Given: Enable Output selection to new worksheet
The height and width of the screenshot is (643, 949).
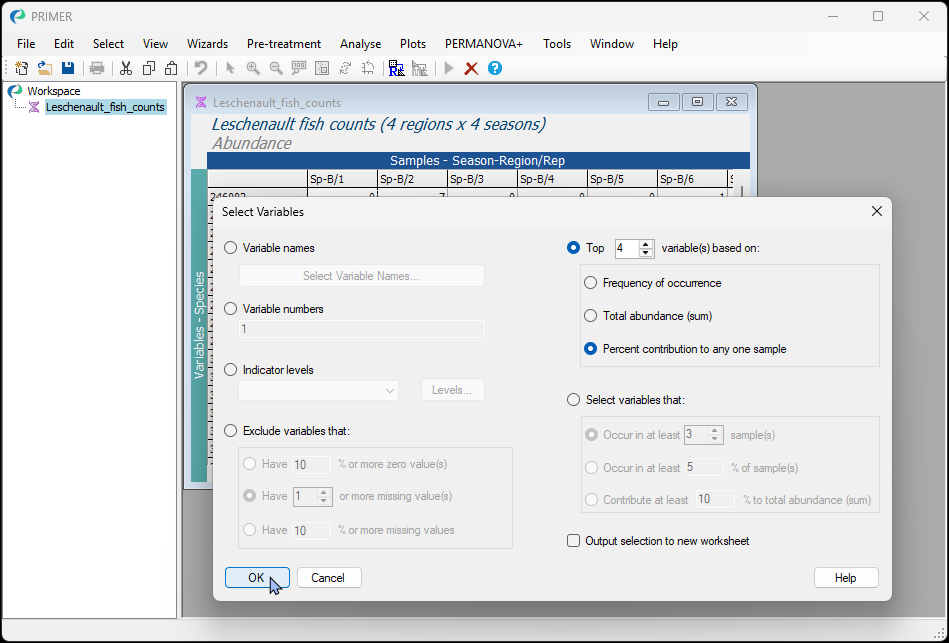Looking at the screenshot, I should (x=573, y=541).
